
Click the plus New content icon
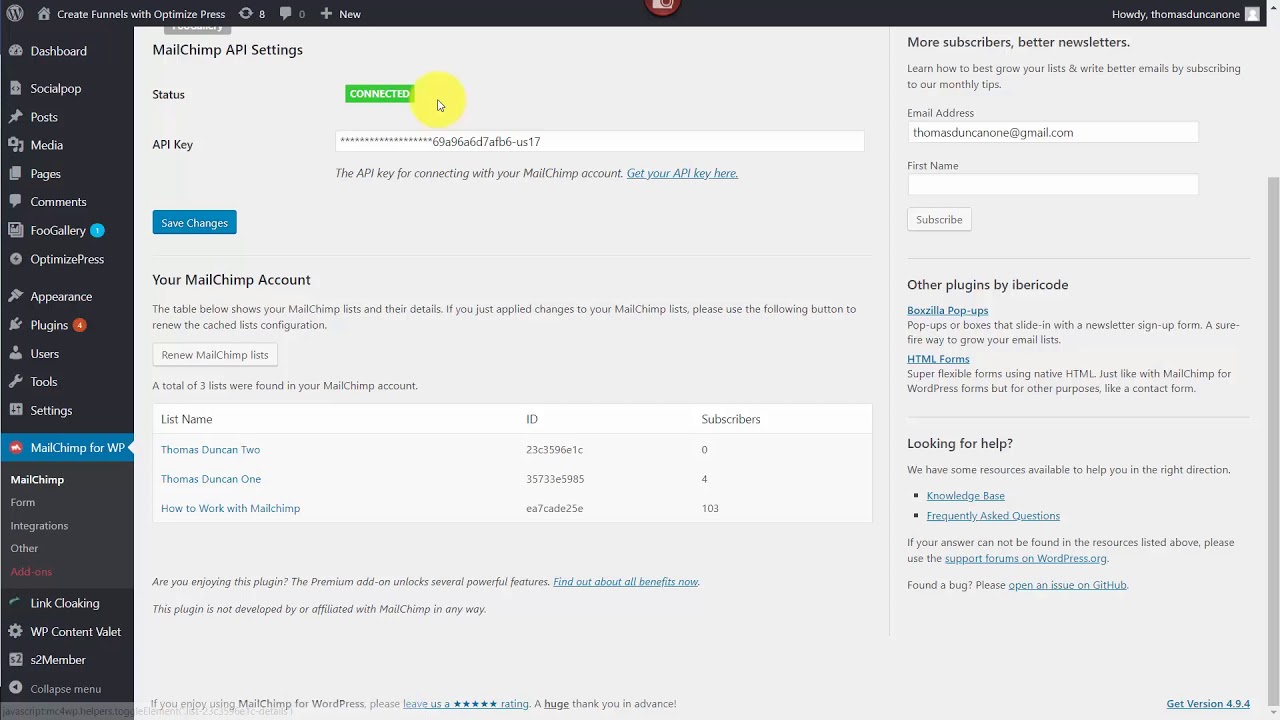(326, 14)
